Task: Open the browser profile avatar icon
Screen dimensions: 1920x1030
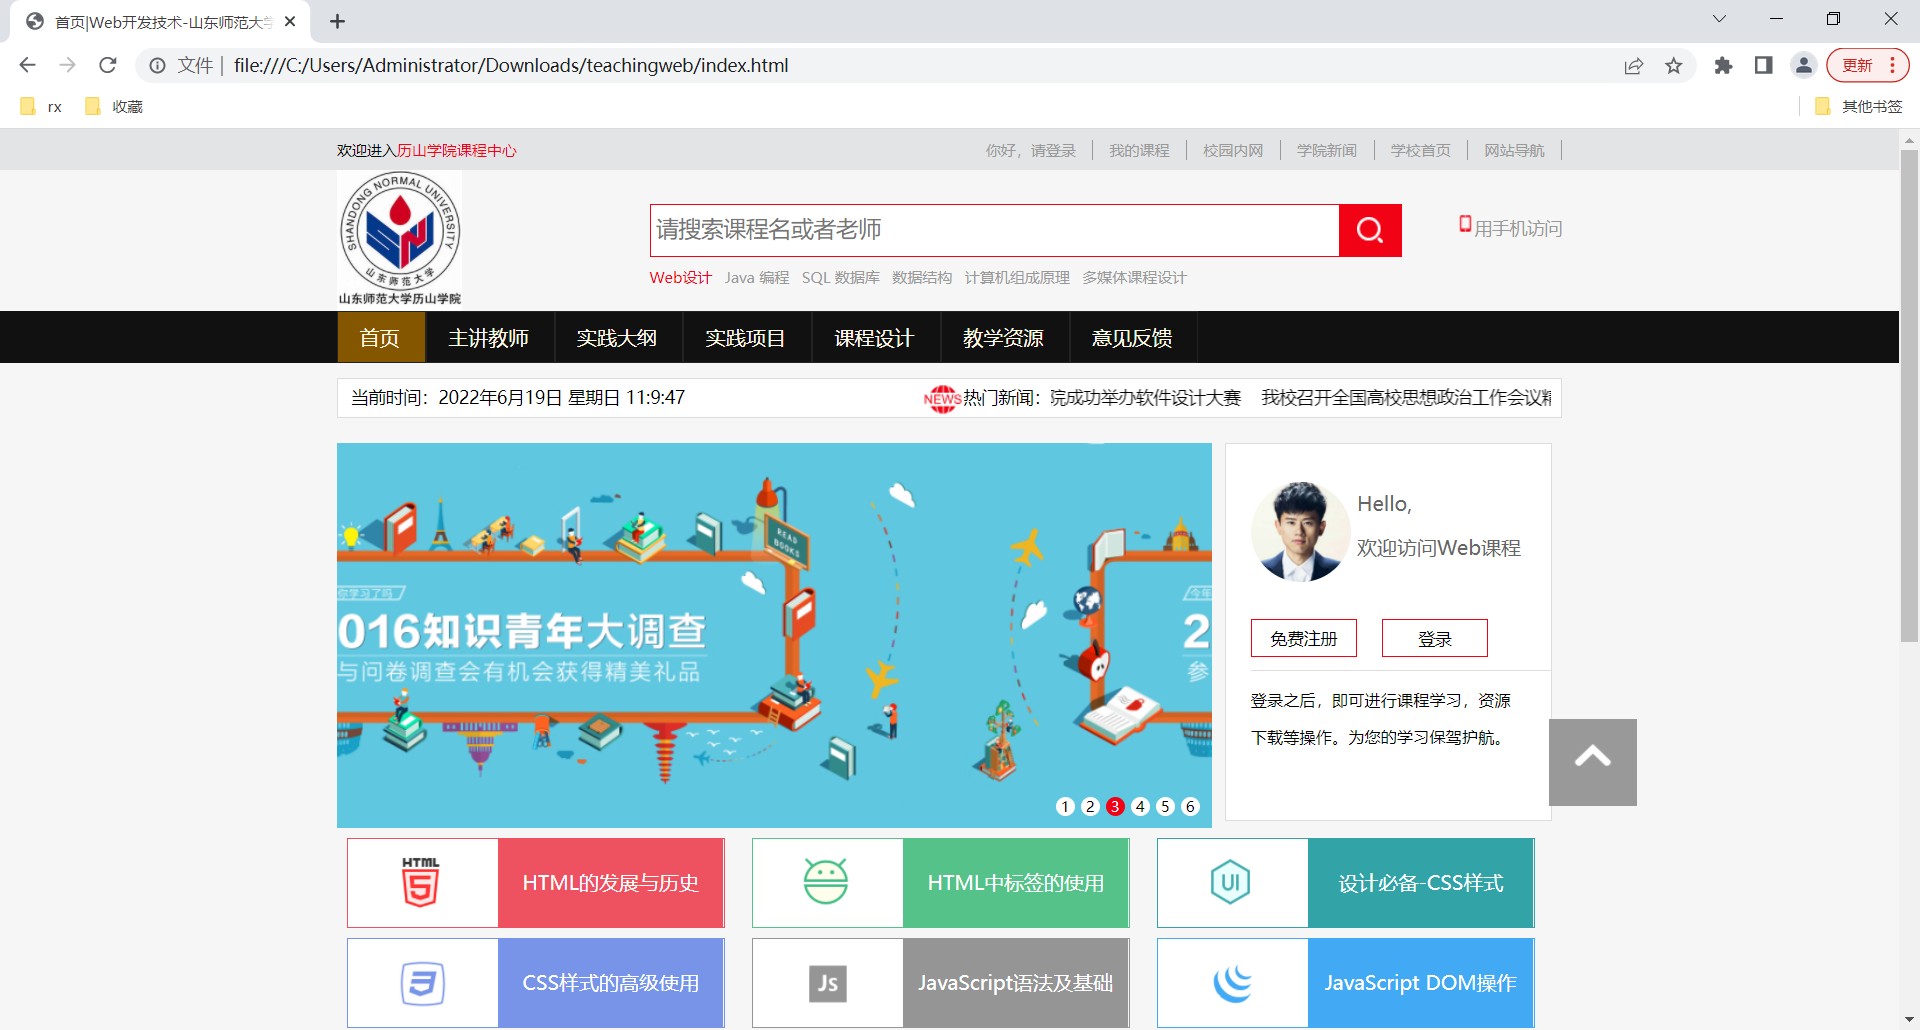Action: click(x=1804, y=66)
